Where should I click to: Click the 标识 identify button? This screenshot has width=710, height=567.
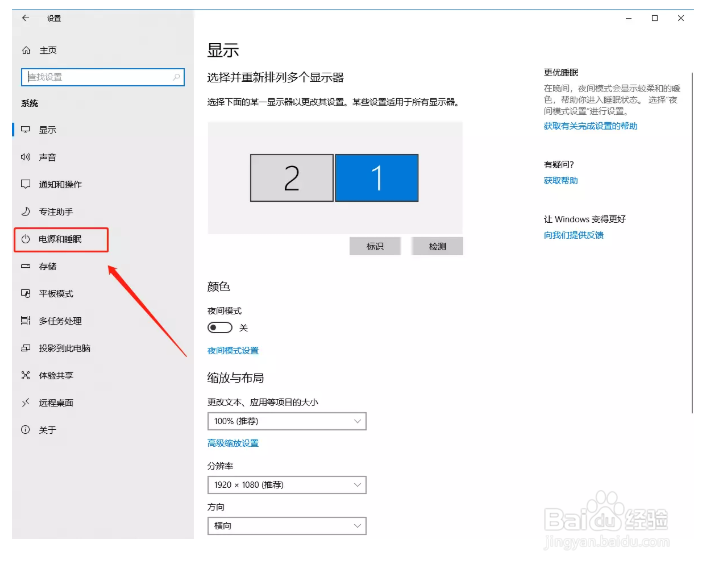(x=375, y=246)
